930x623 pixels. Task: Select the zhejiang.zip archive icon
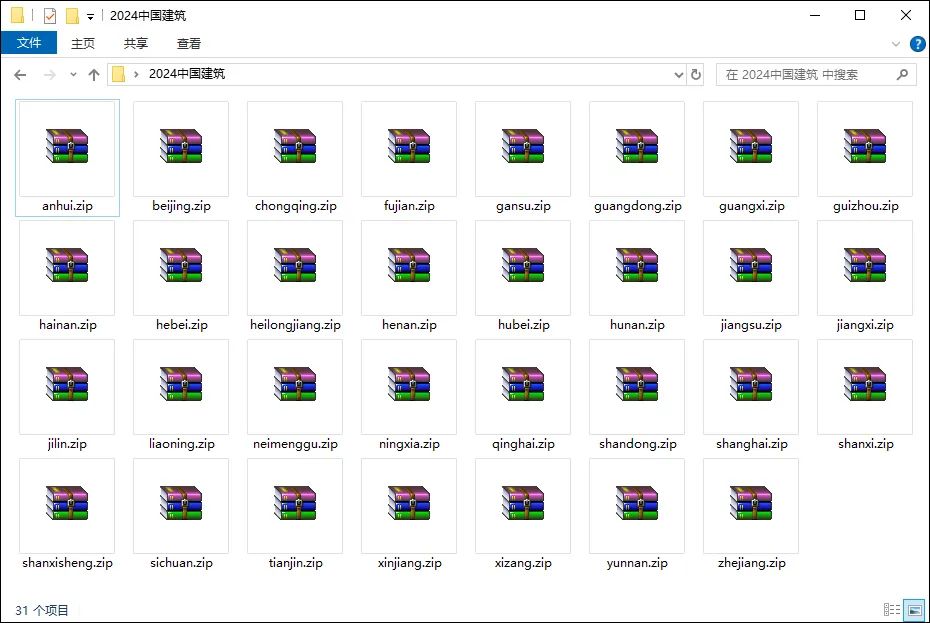[750, 503]
